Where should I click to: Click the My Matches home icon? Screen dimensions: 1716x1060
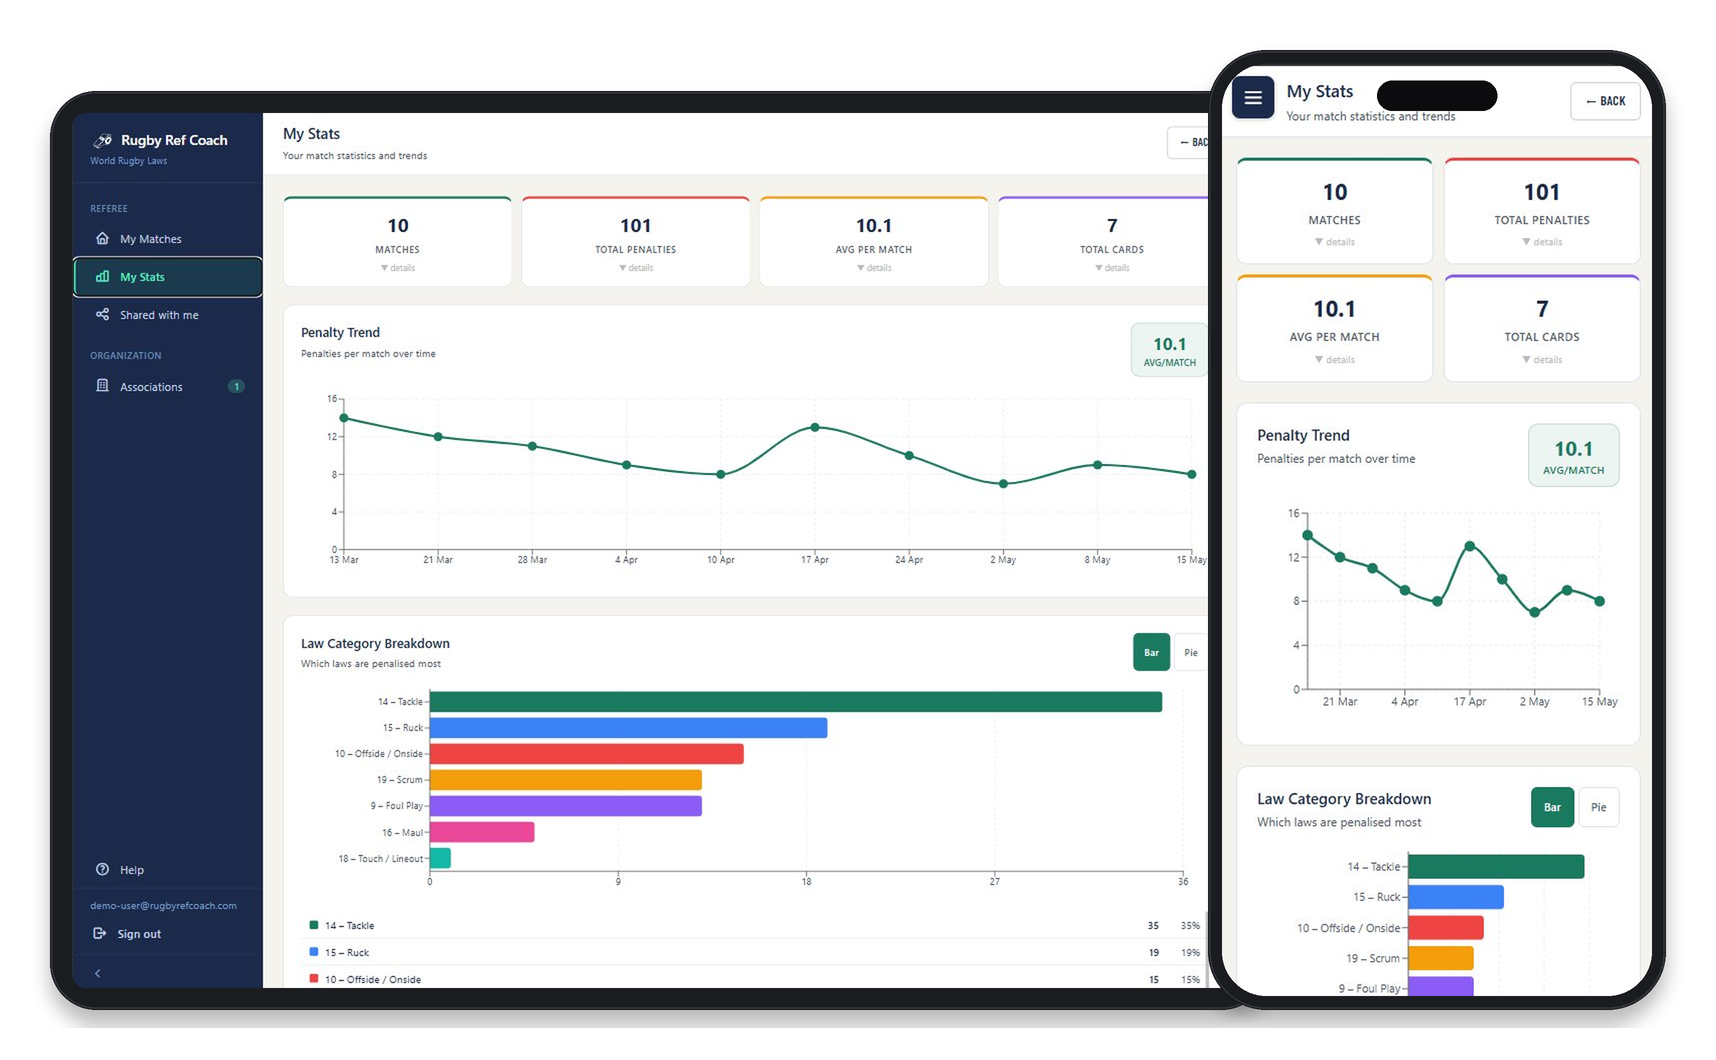pos(102,238)
